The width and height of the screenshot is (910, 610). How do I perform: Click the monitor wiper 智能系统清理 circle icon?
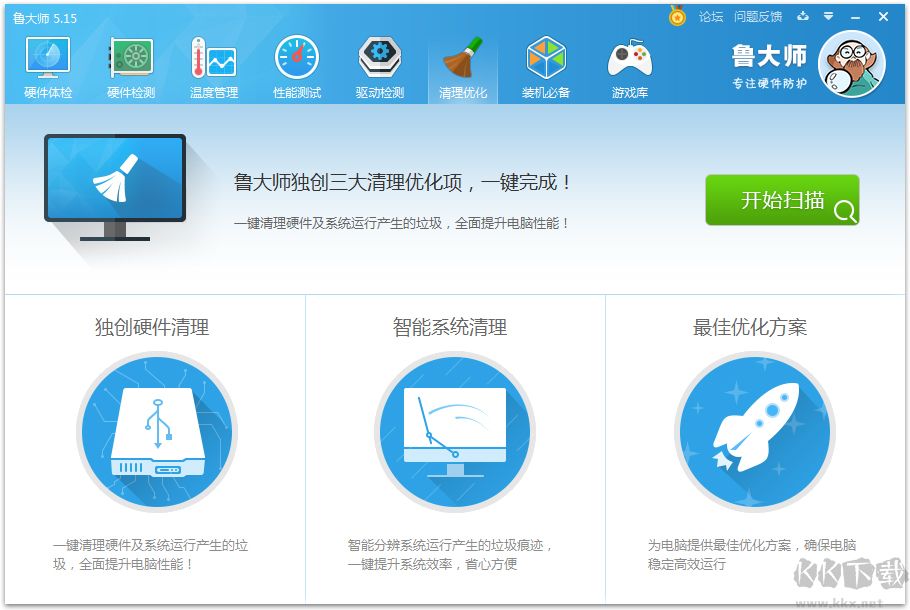pyautogui.click(x=455, y=432)
